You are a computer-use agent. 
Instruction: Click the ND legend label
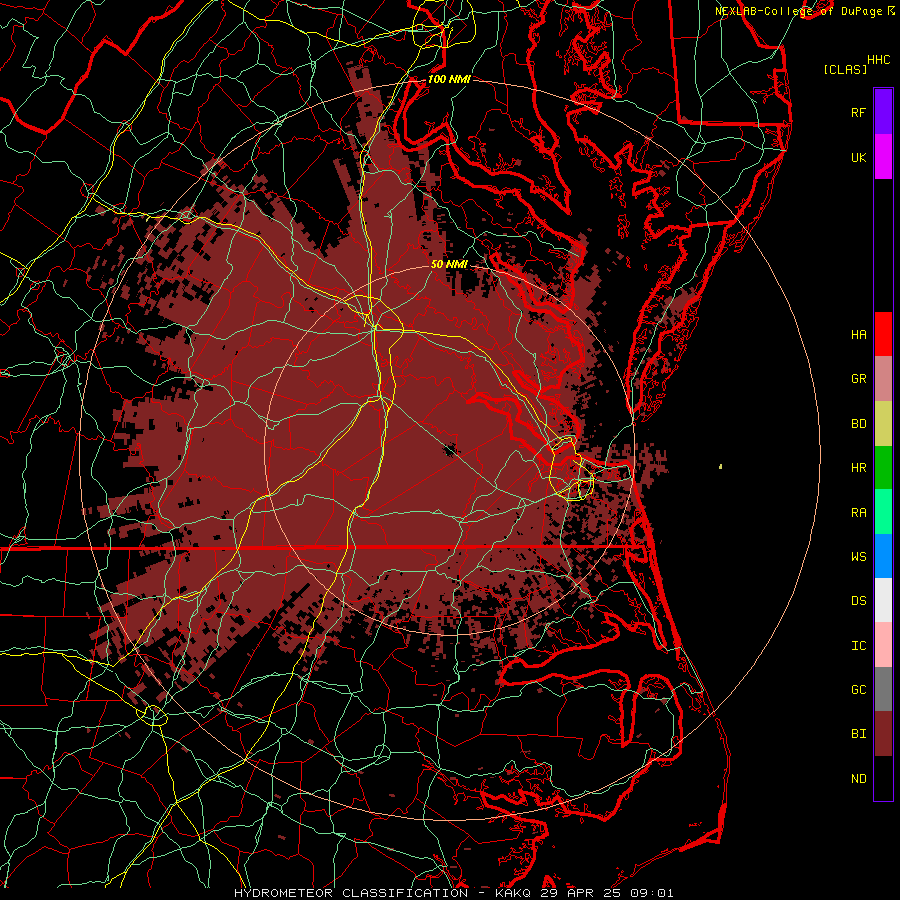click(x=858, y=779)
